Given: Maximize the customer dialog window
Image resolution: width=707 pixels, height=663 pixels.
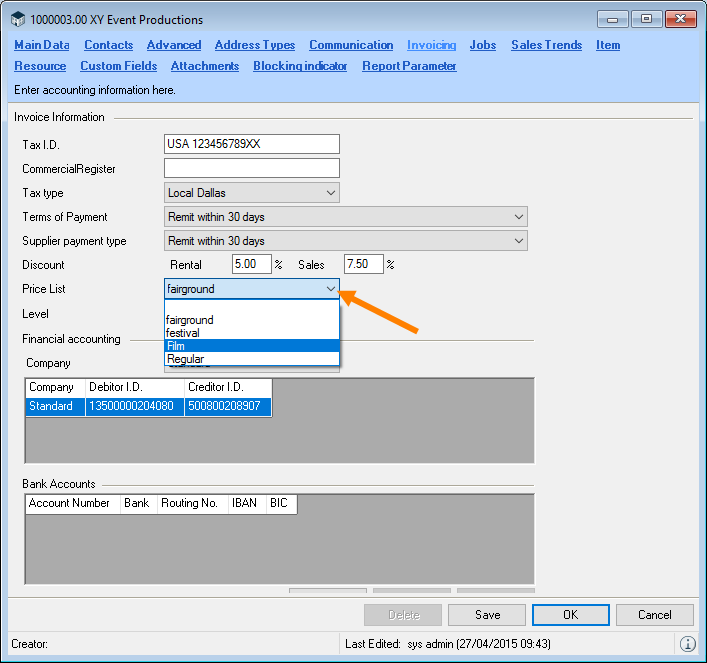Looking at the screenshot, I should [646, 19].
